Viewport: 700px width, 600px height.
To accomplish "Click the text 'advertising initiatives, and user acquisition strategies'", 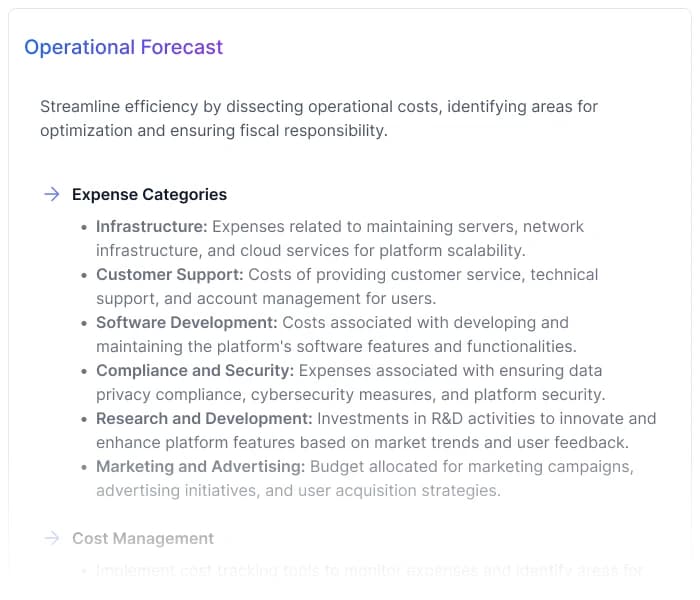I will [x=297, y=490].
